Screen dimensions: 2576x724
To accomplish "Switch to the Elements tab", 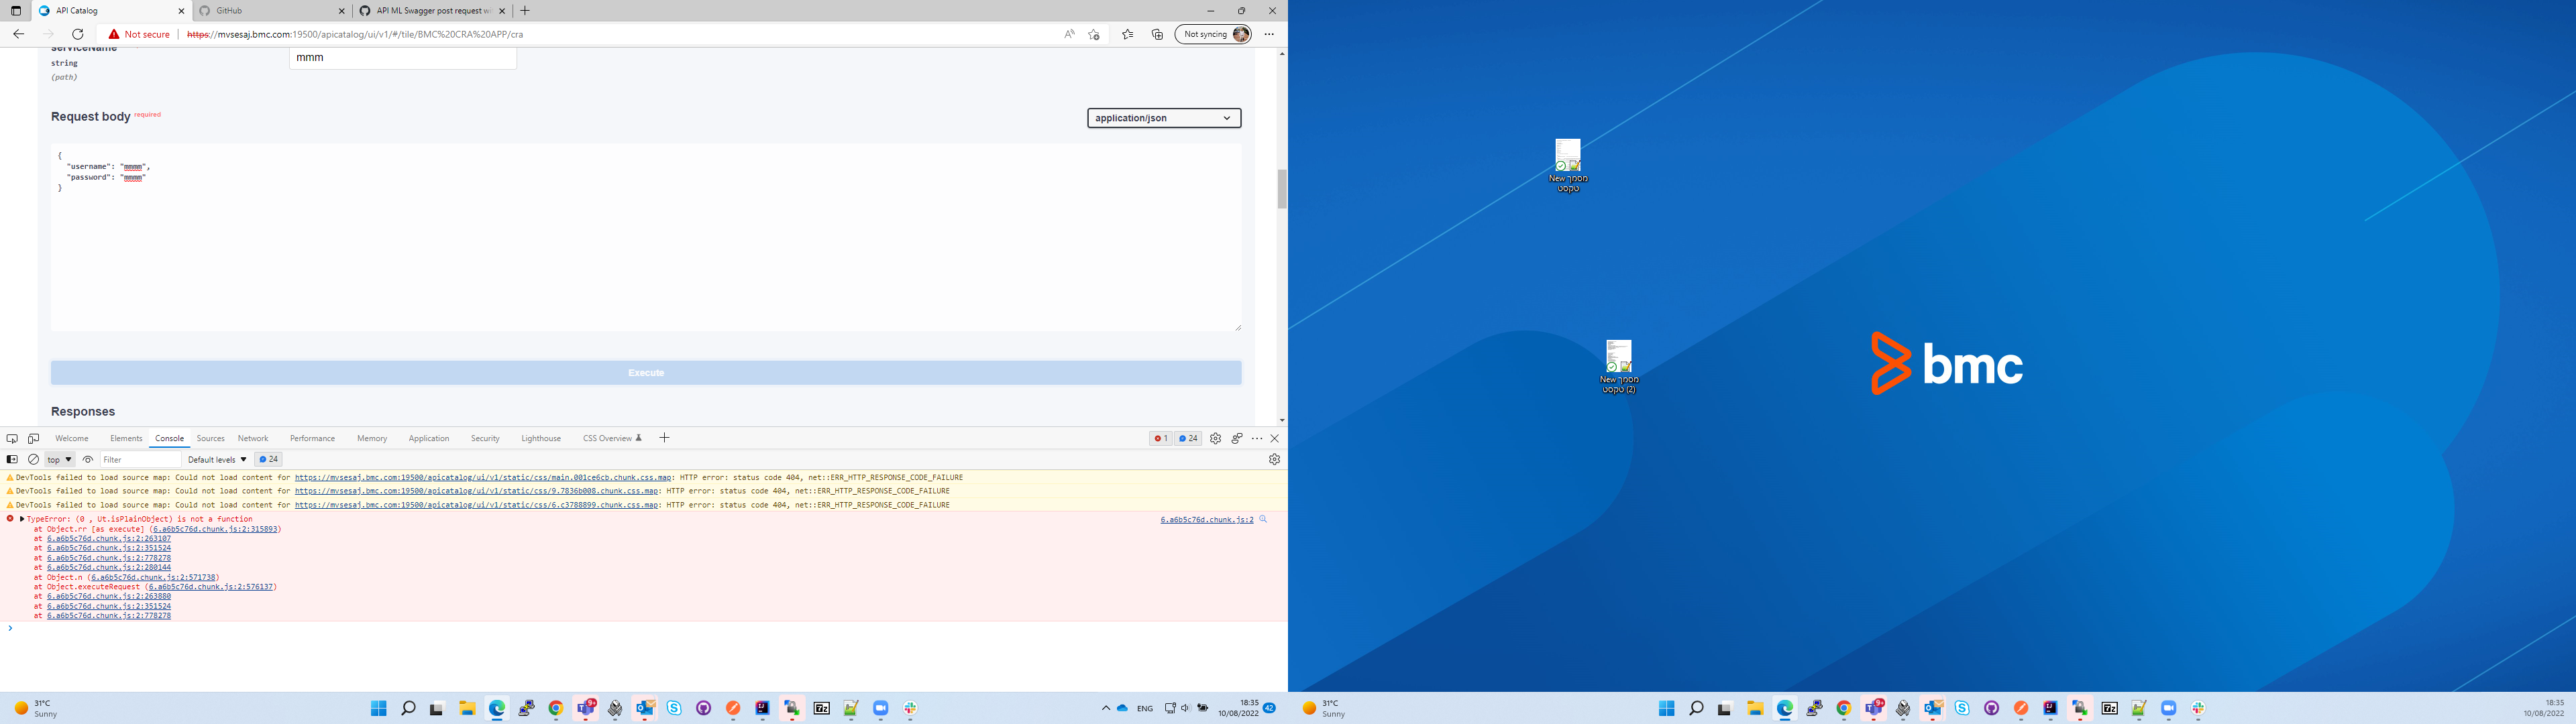I will (126, 438).
